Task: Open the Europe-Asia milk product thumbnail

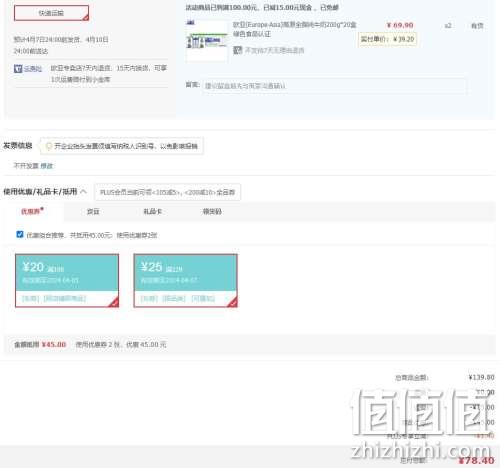Action: pyautogui.click(x=207, y=42)
